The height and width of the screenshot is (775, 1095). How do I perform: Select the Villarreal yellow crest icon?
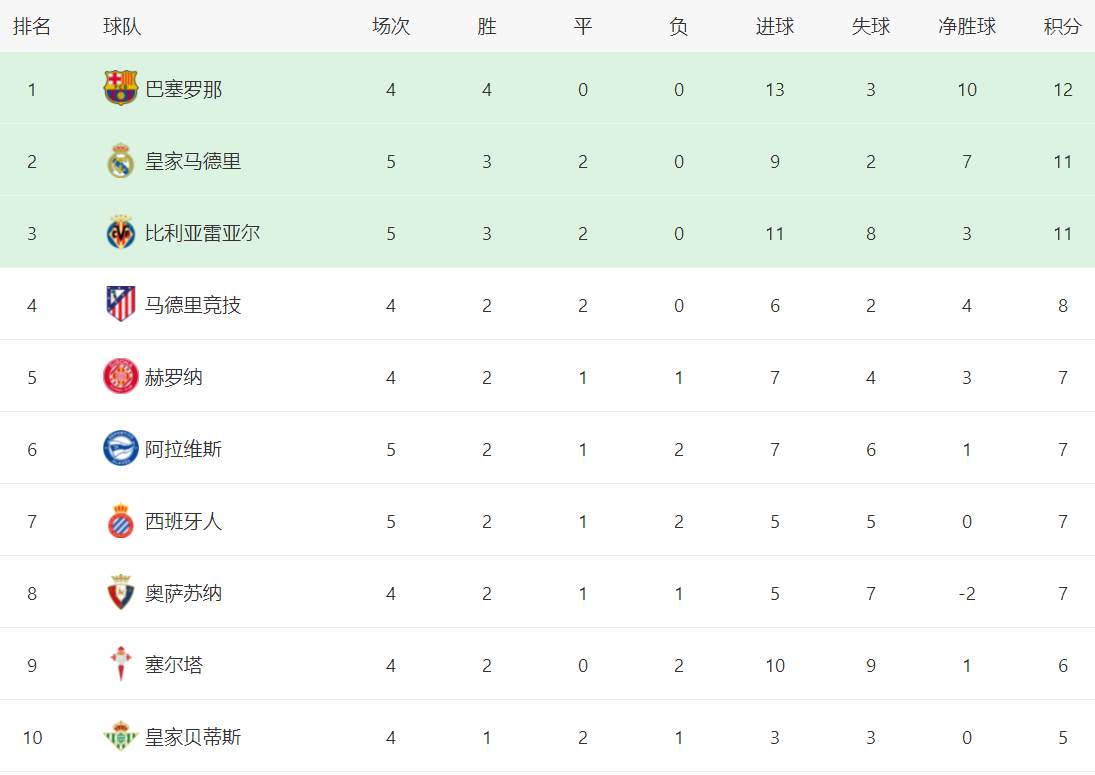pyautogui.click(x=120, y=232)
